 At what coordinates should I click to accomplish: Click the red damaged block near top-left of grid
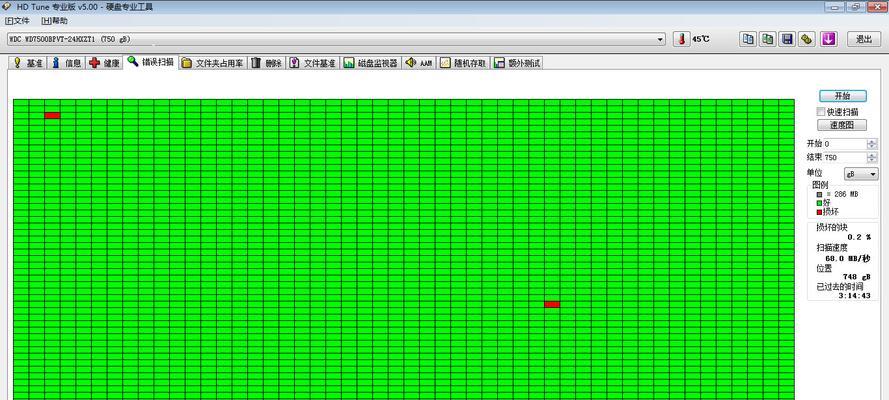tap(52, 116)
